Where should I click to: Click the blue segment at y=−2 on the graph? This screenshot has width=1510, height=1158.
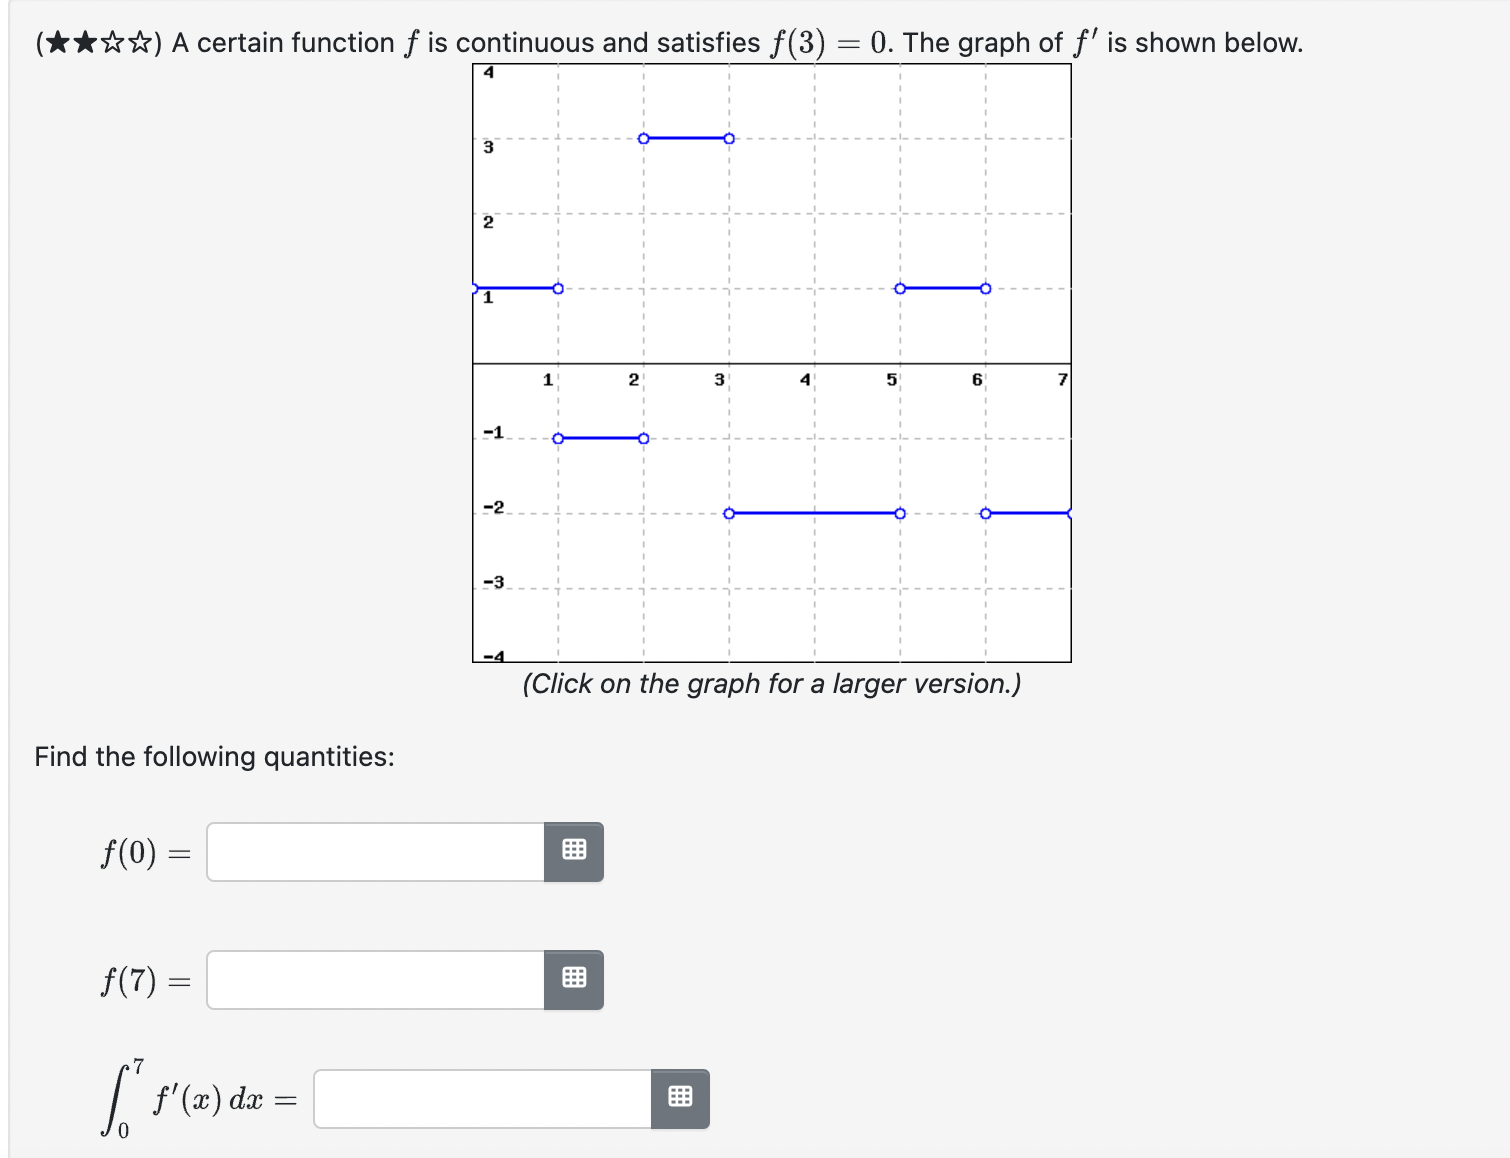(812, 513)
